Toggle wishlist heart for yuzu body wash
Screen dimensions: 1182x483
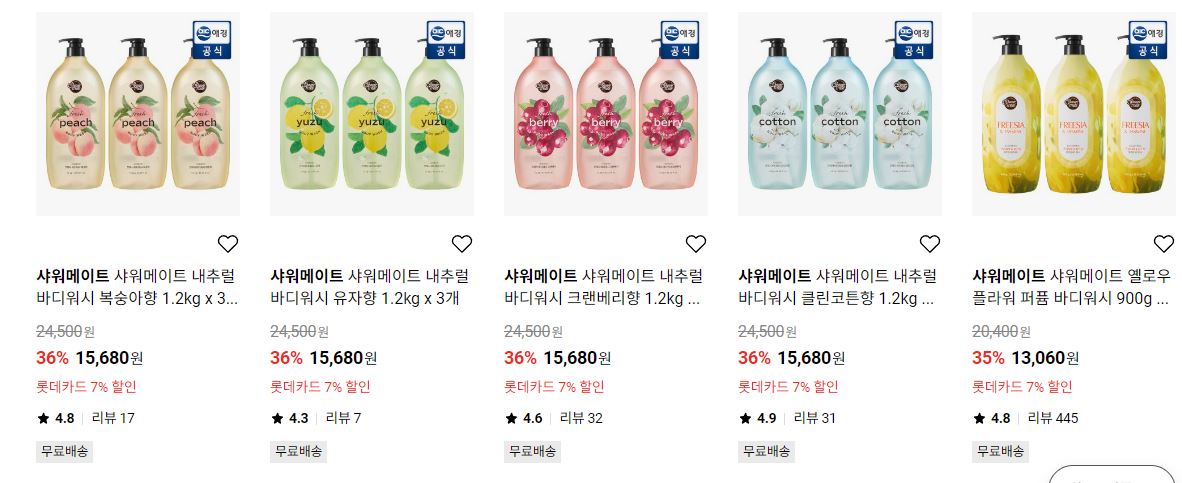[461, 243]
